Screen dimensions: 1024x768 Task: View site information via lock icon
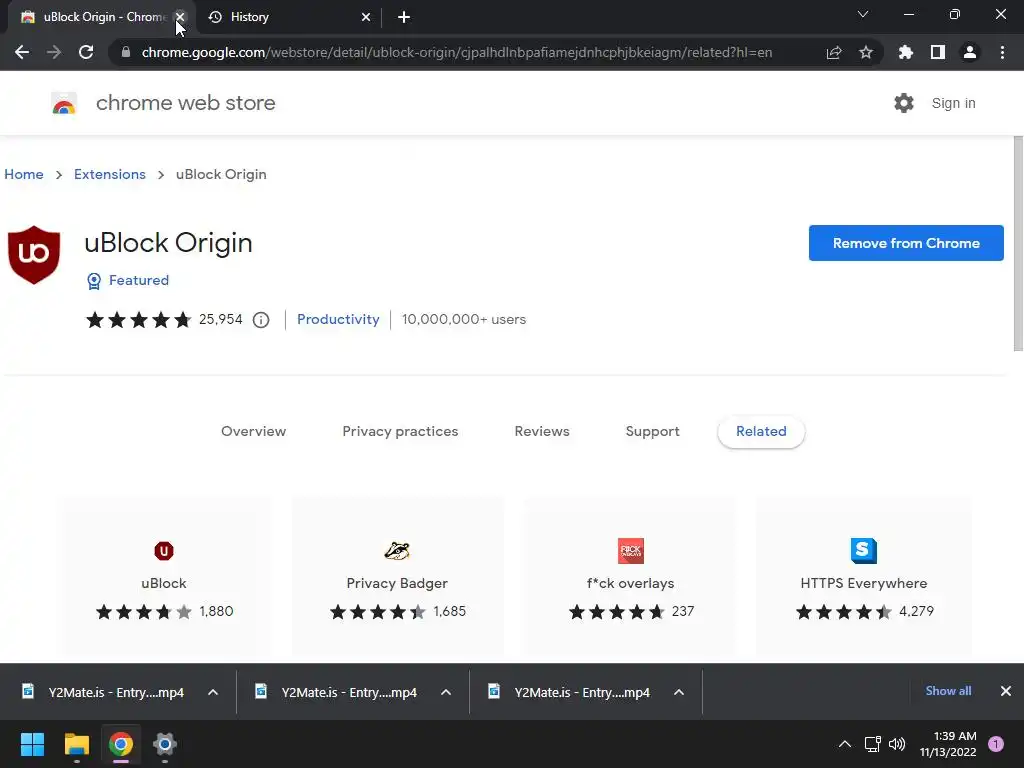126,52
